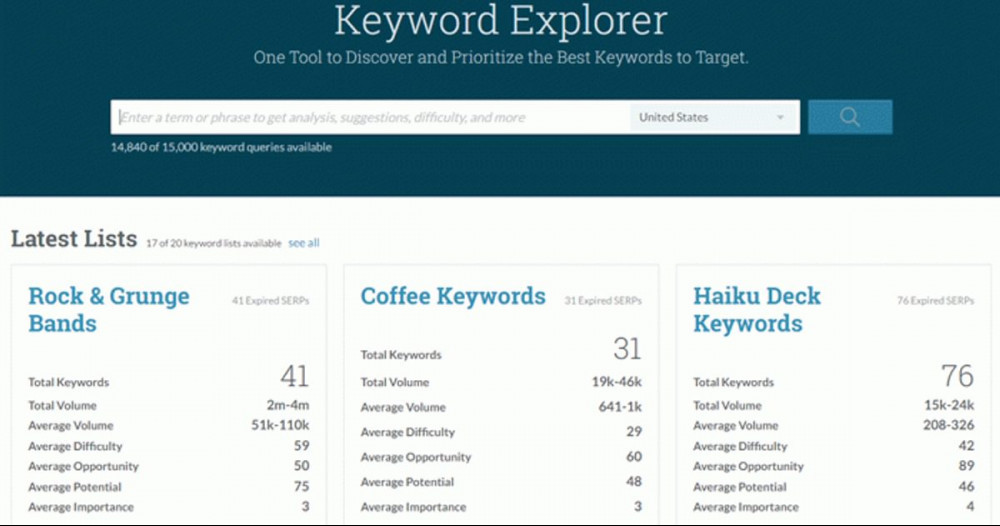
Task: Click the Latest Lists heading
Action: point(74,238)
